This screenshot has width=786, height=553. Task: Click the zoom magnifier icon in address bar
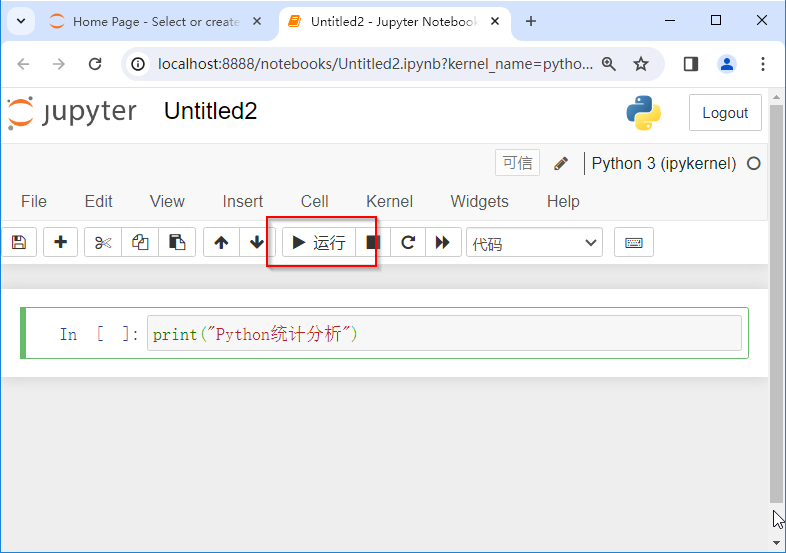point(609,64)
